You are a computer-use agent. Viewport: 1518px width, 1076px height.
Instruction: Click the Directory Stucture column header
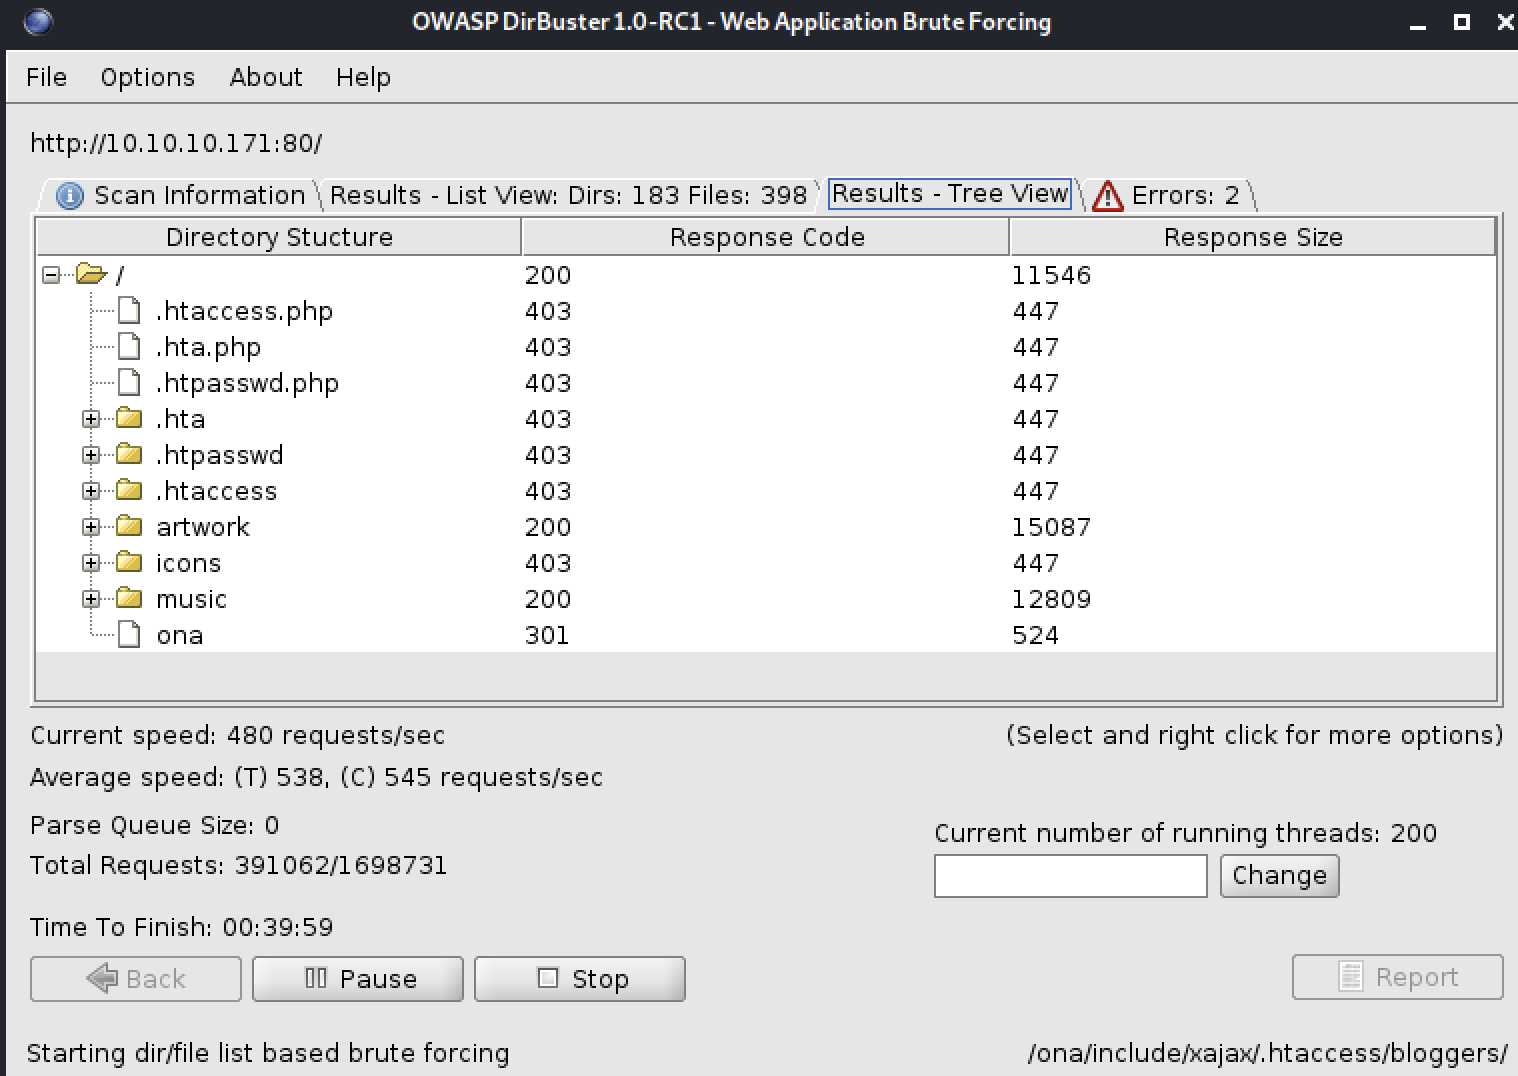pos(279,237)
